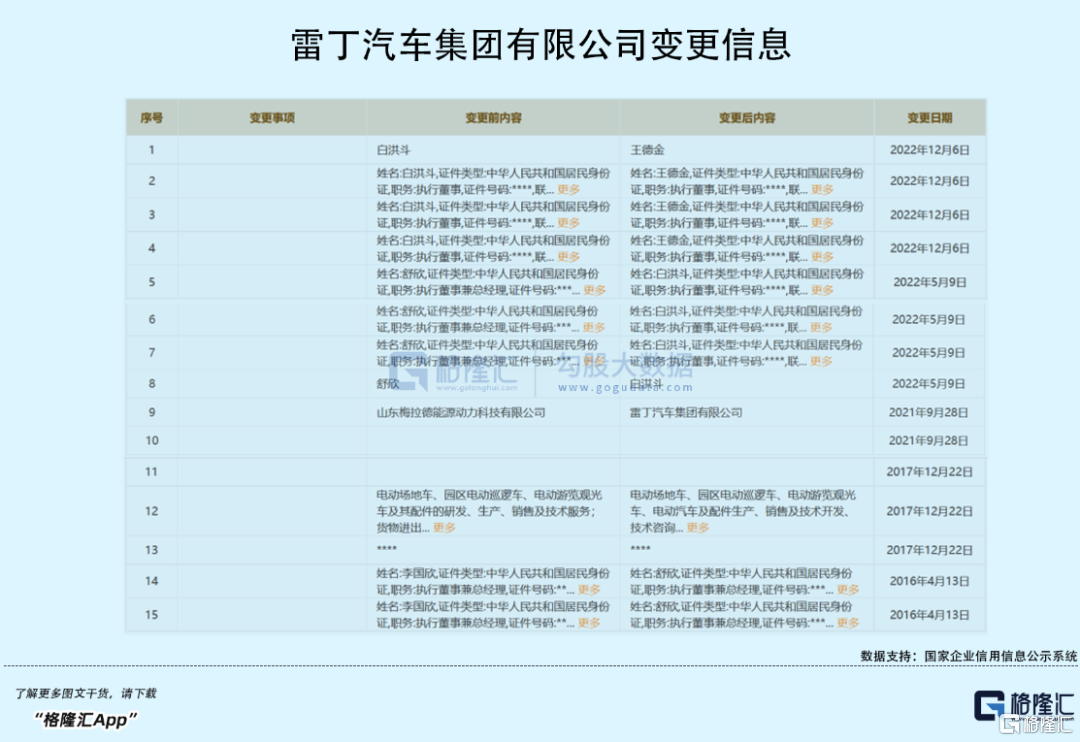
Task: Open 更多 in row 2 after-change content
Action: [822, 189]
